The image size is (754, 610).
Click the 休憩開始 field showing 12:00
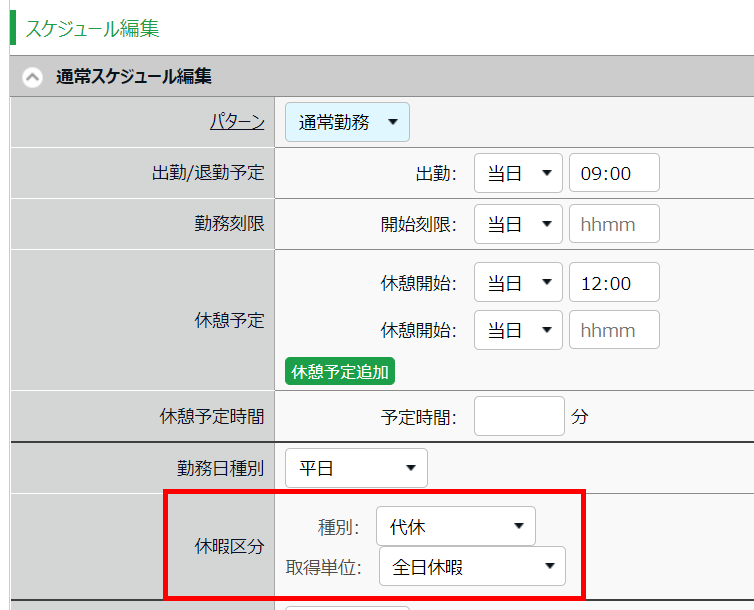tap(613, 283)
